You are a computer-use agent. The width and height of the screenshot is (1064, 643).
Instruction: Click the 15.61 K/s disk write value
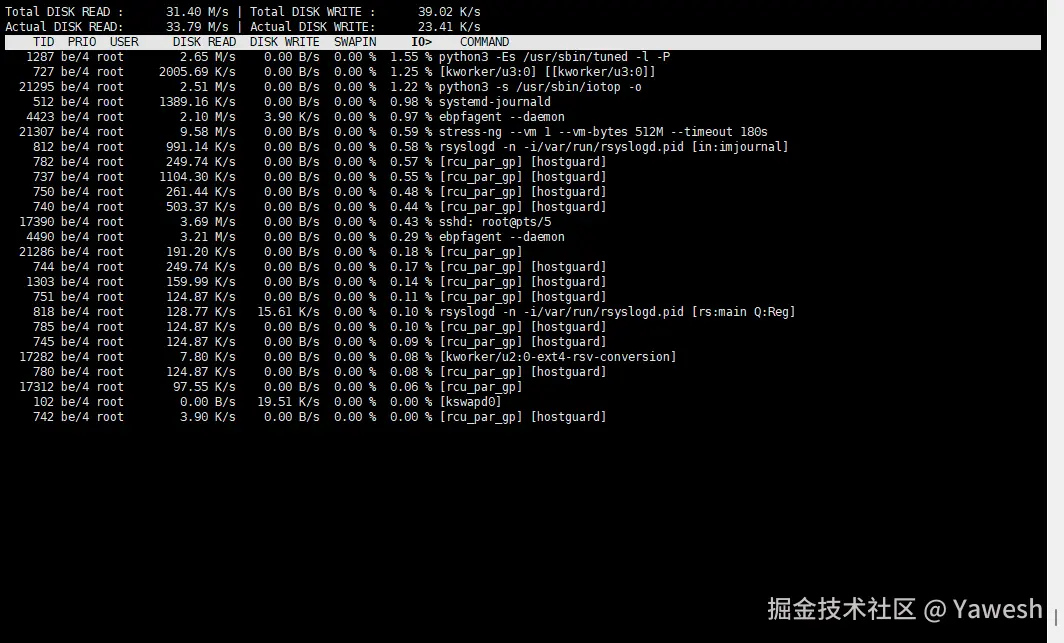[288, 312]
